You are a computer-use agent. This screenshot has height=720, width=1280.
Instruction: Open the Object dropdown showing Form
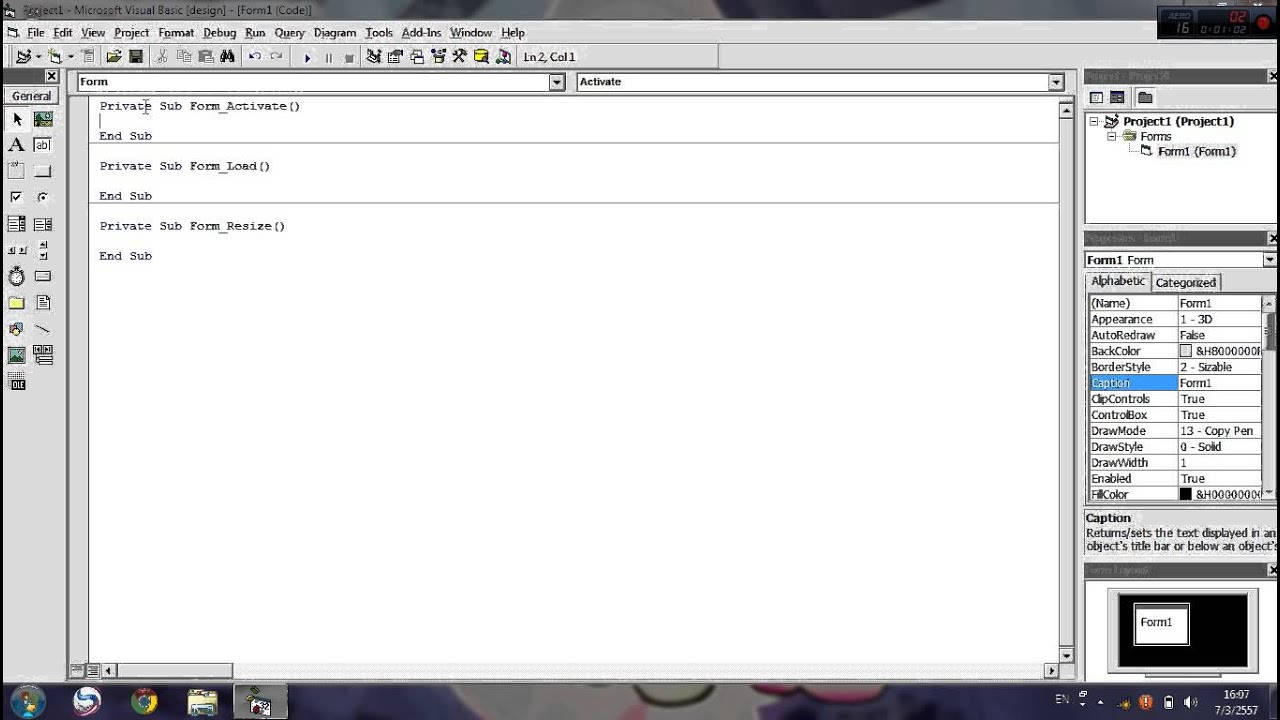pyautogui.click(x=557, y=82)
